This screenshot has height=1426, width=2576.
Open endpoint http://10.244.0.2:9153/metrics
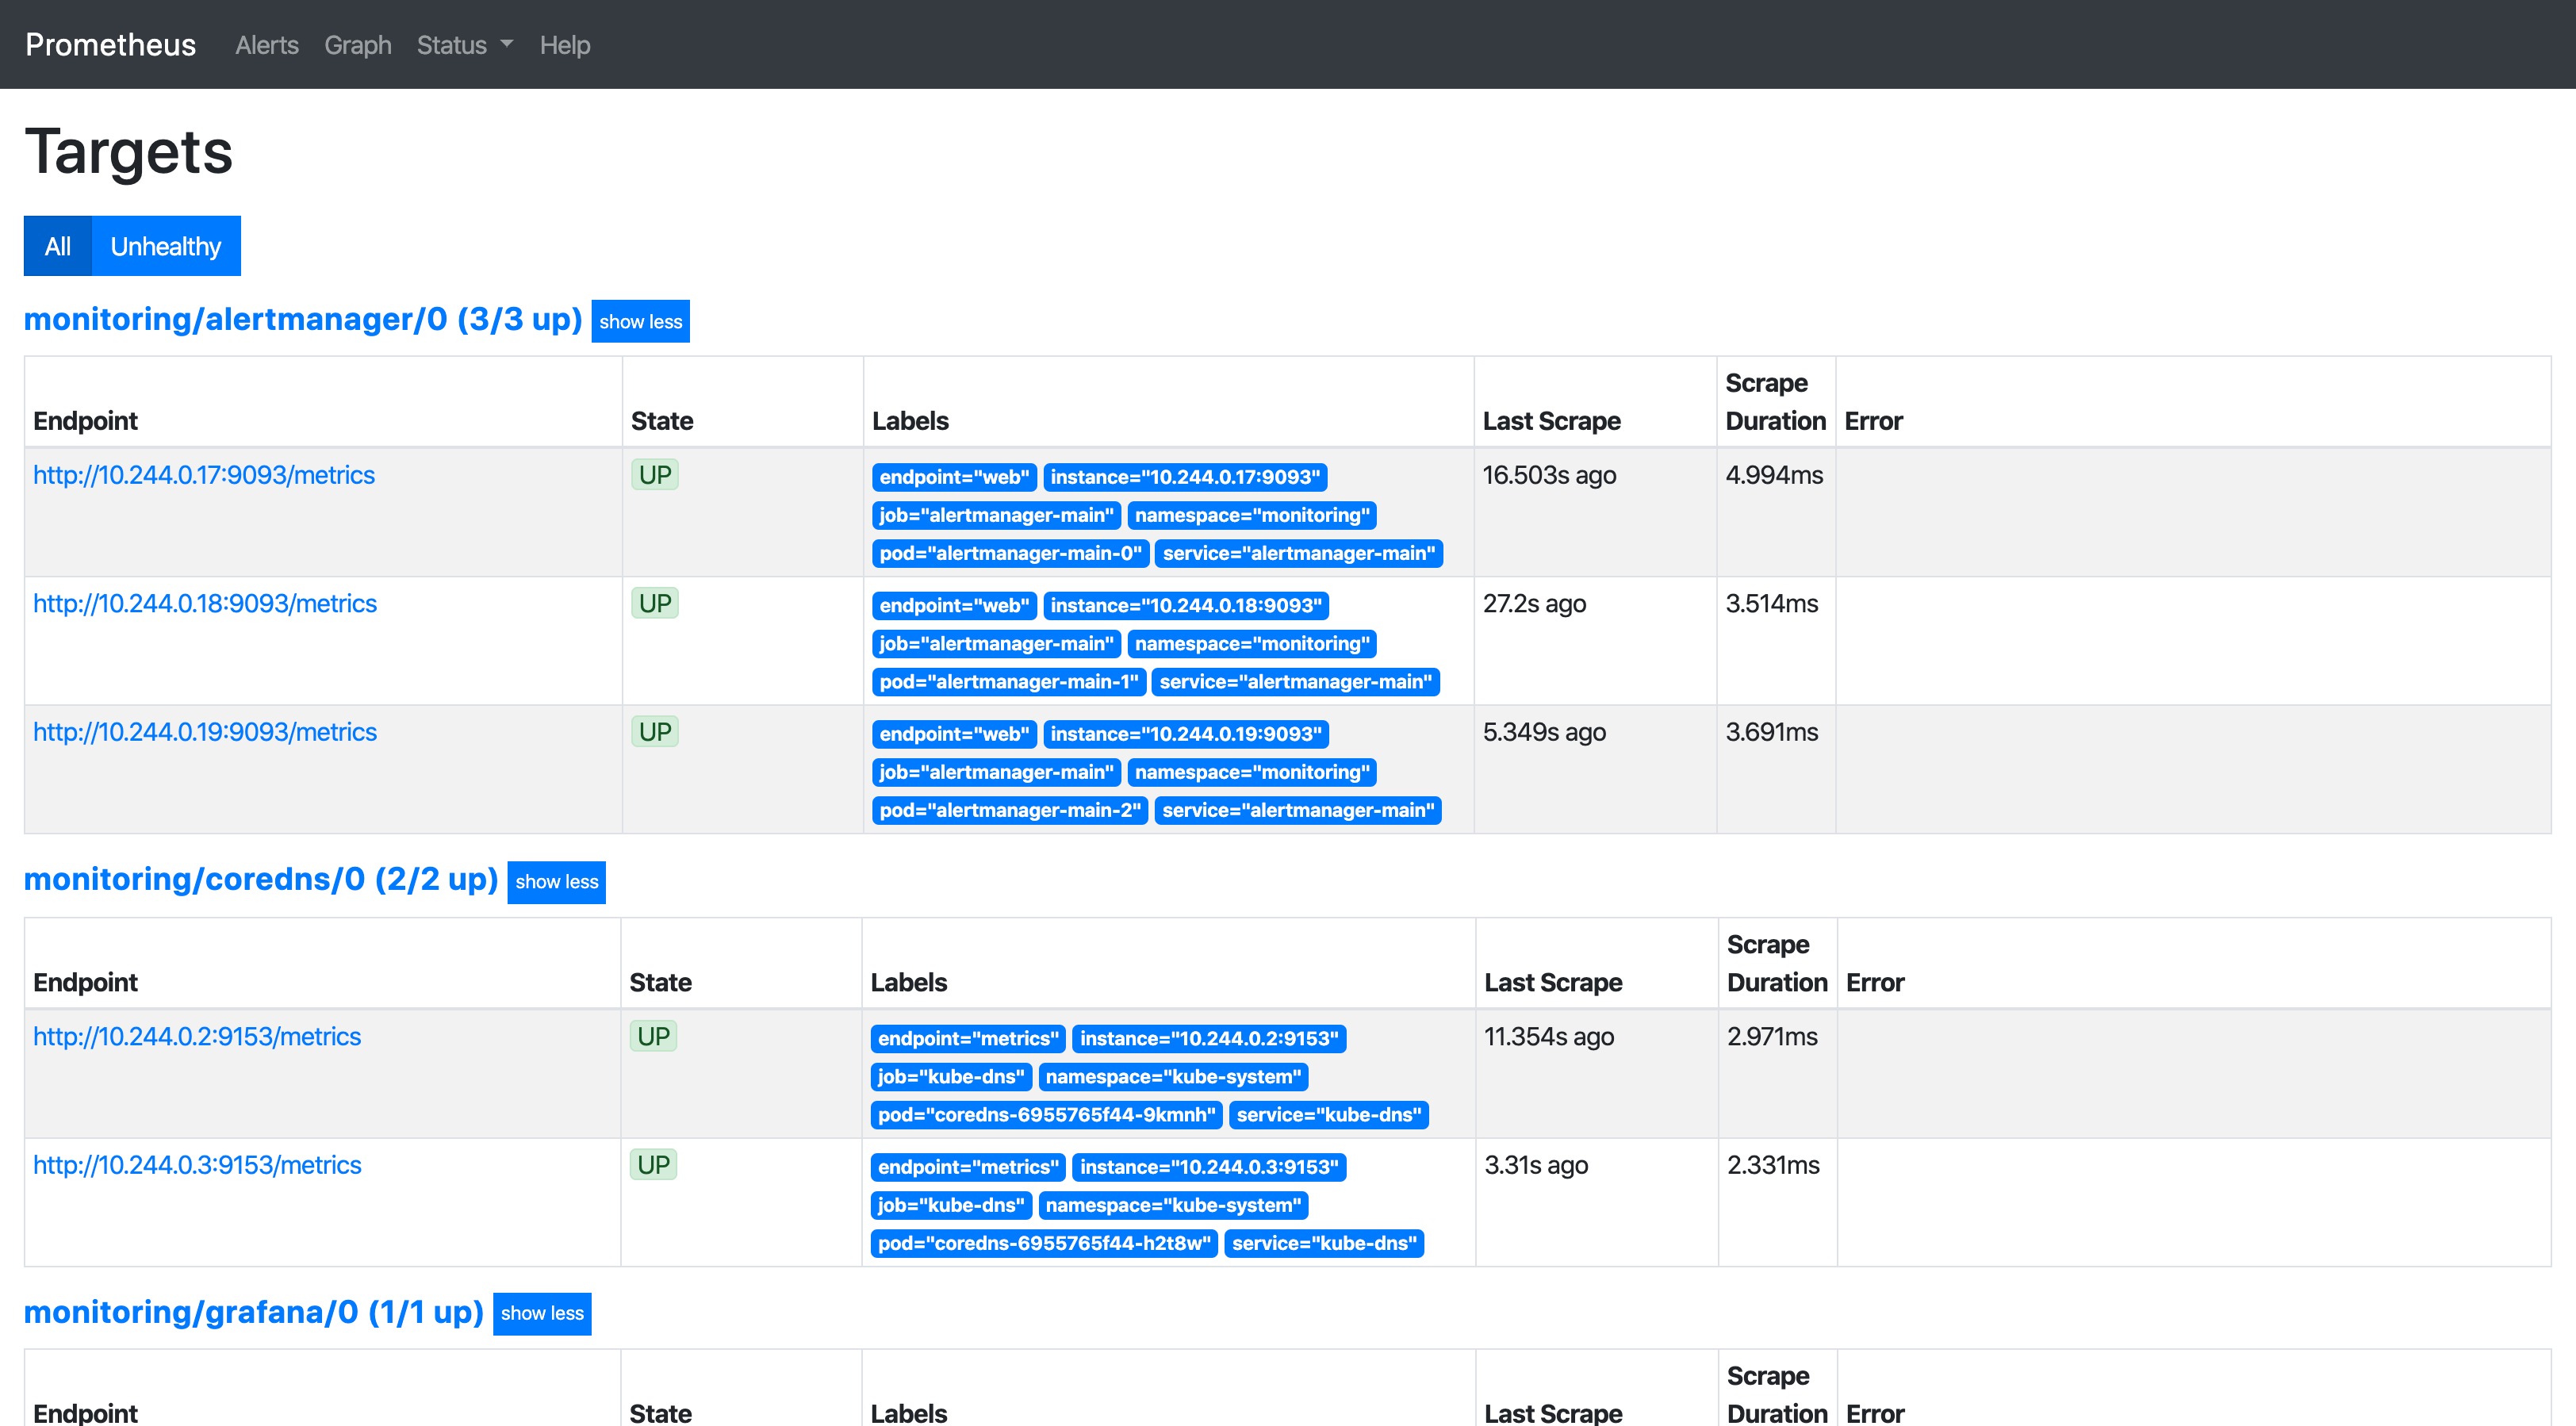click(x=197, y=1036)
